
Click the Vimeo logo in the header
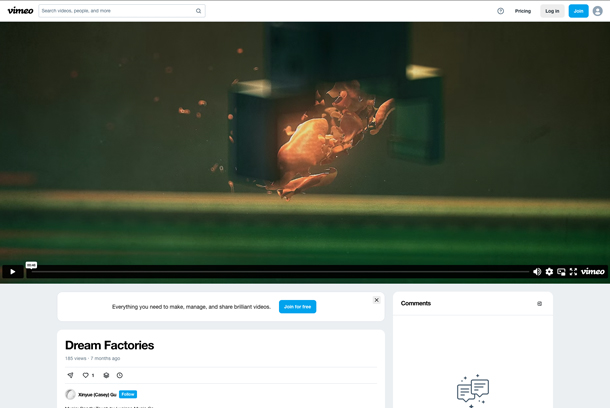point(20,11)
